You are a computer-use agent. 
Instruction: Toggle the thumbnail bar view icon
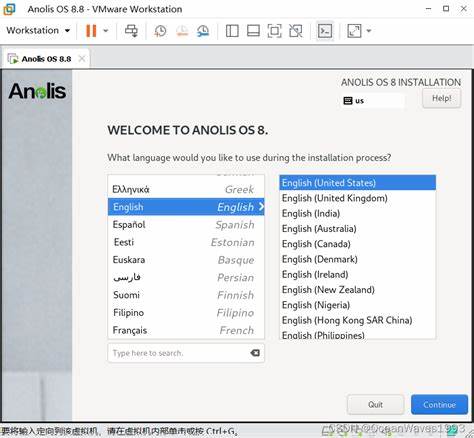[x=253, y=31]
